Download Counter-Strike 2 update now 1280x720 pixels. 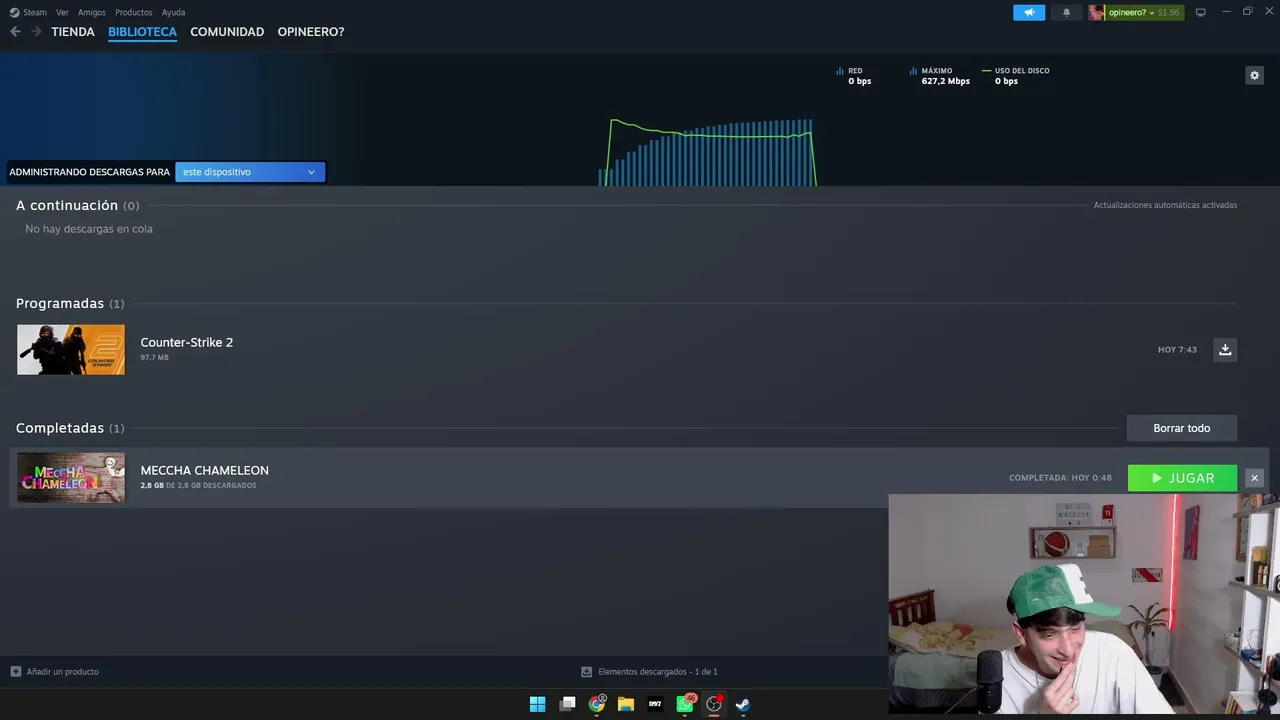click(1225, 349)
